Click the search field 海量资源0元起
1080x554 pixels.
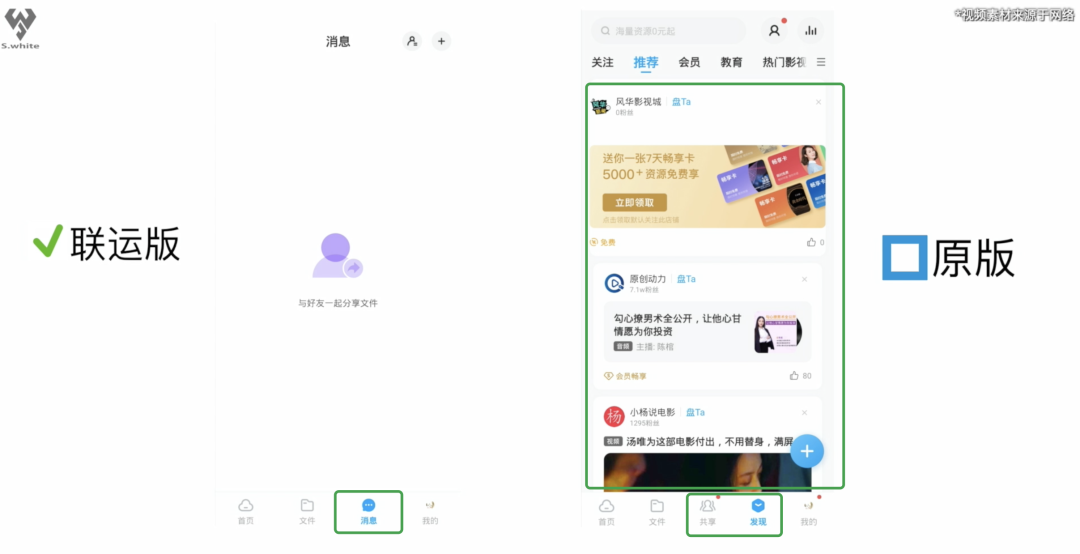pyautogui.click(x=669, y=31)
